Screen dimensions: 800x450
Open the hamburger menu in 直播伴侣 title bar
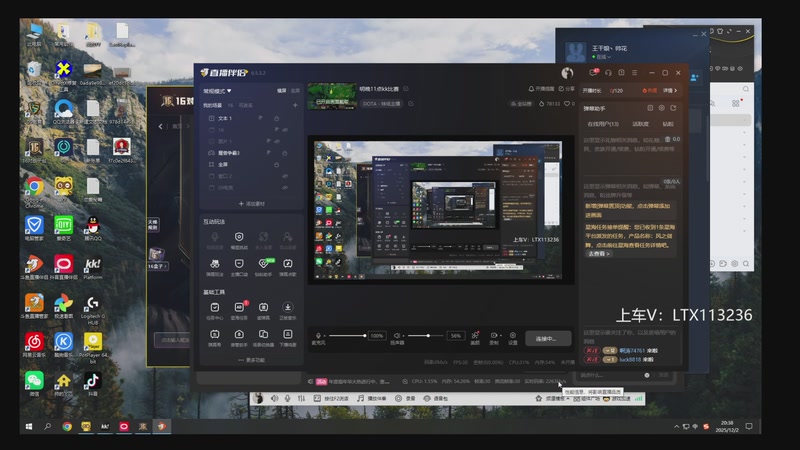(634, 73)
